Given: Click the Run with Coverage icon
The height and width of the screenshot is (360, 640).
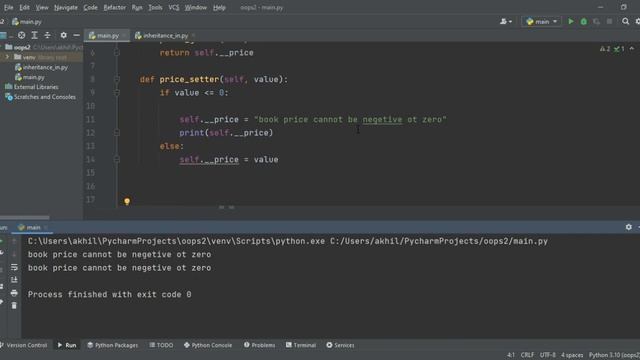Looking at the screenshot, I should click(596, 21).
